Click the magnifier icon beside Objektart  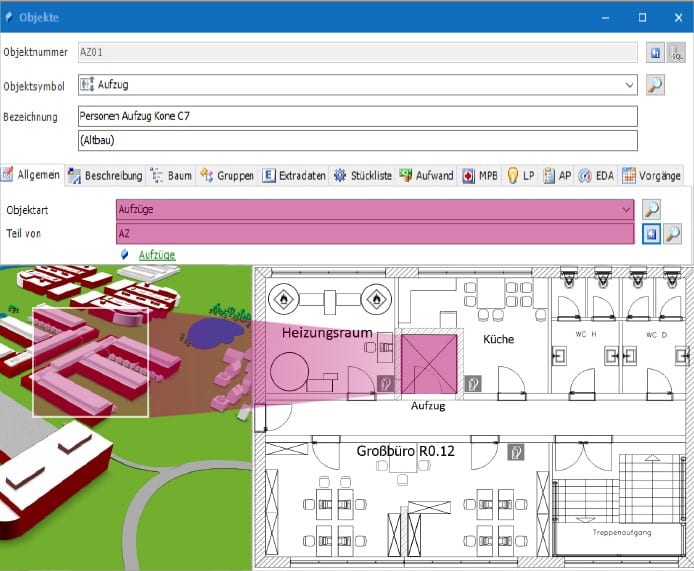[651, 209]
